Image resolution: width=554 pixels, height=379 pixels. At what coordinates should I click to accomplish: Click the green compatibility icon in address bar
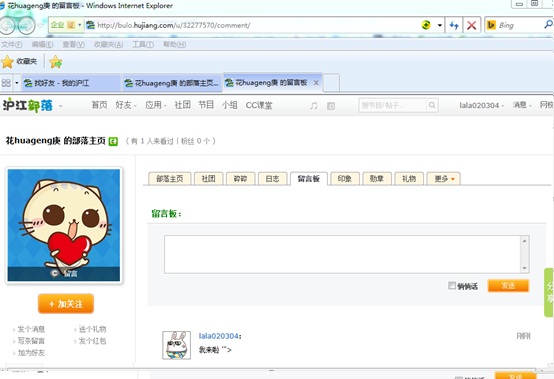click(426, 25)
